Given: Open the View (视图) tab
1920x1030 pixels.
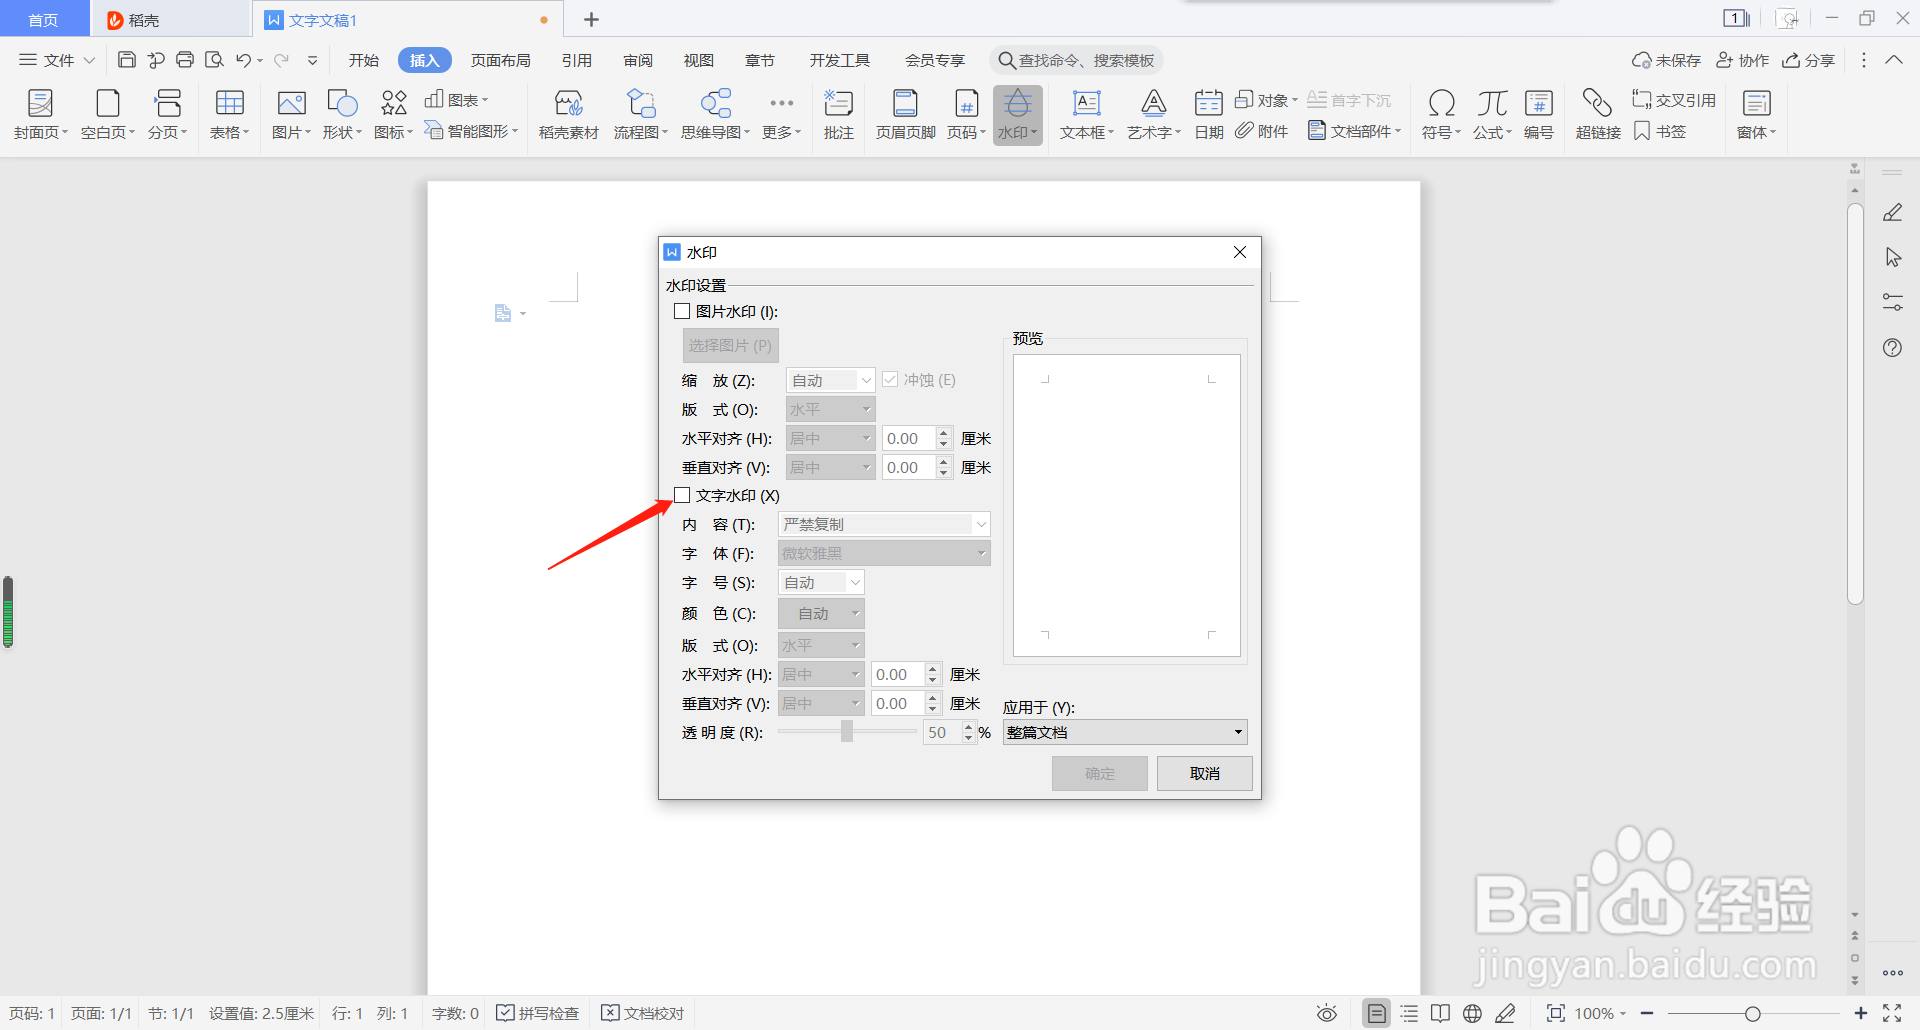Looking at the screenshot, I should point(699,60).
